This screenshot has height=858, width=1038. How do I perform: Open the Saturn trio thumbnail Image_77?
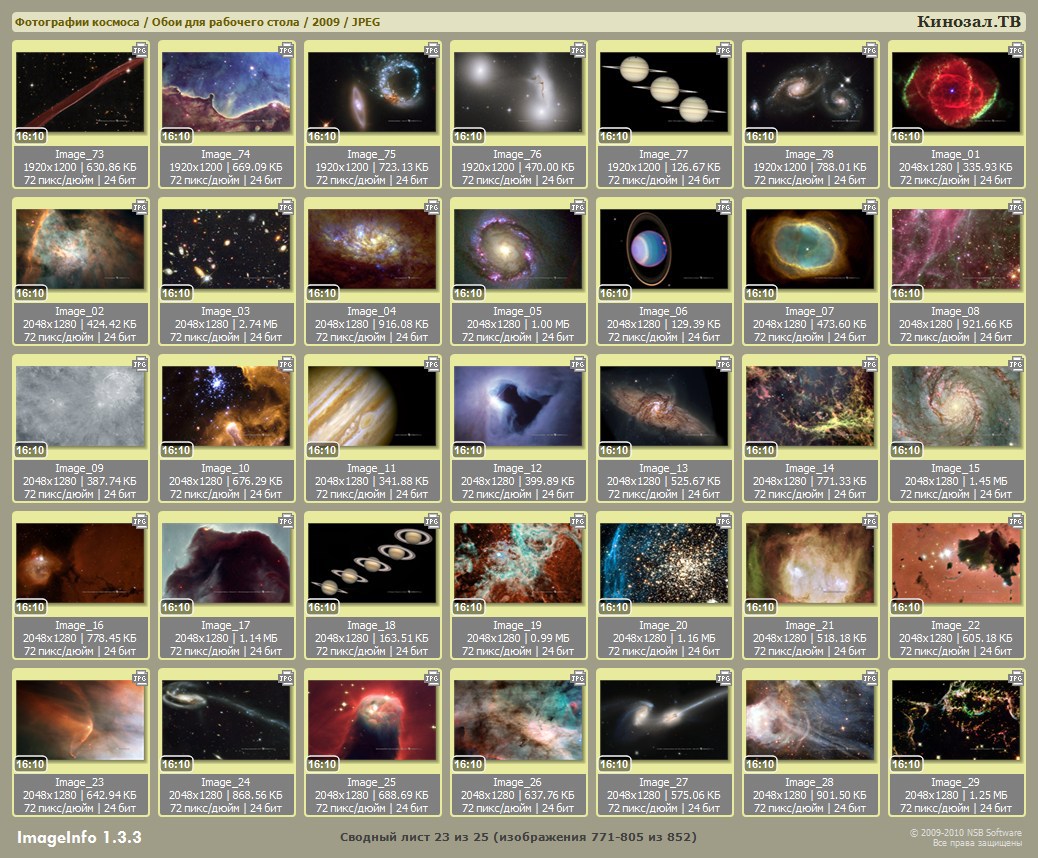(664, 92)
